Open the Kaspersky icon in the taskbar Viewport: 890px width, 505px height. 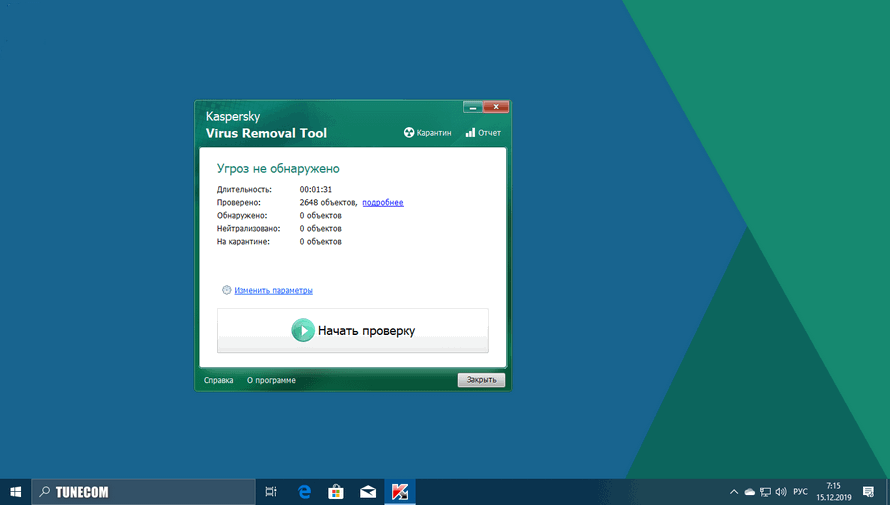coord(399,491)
